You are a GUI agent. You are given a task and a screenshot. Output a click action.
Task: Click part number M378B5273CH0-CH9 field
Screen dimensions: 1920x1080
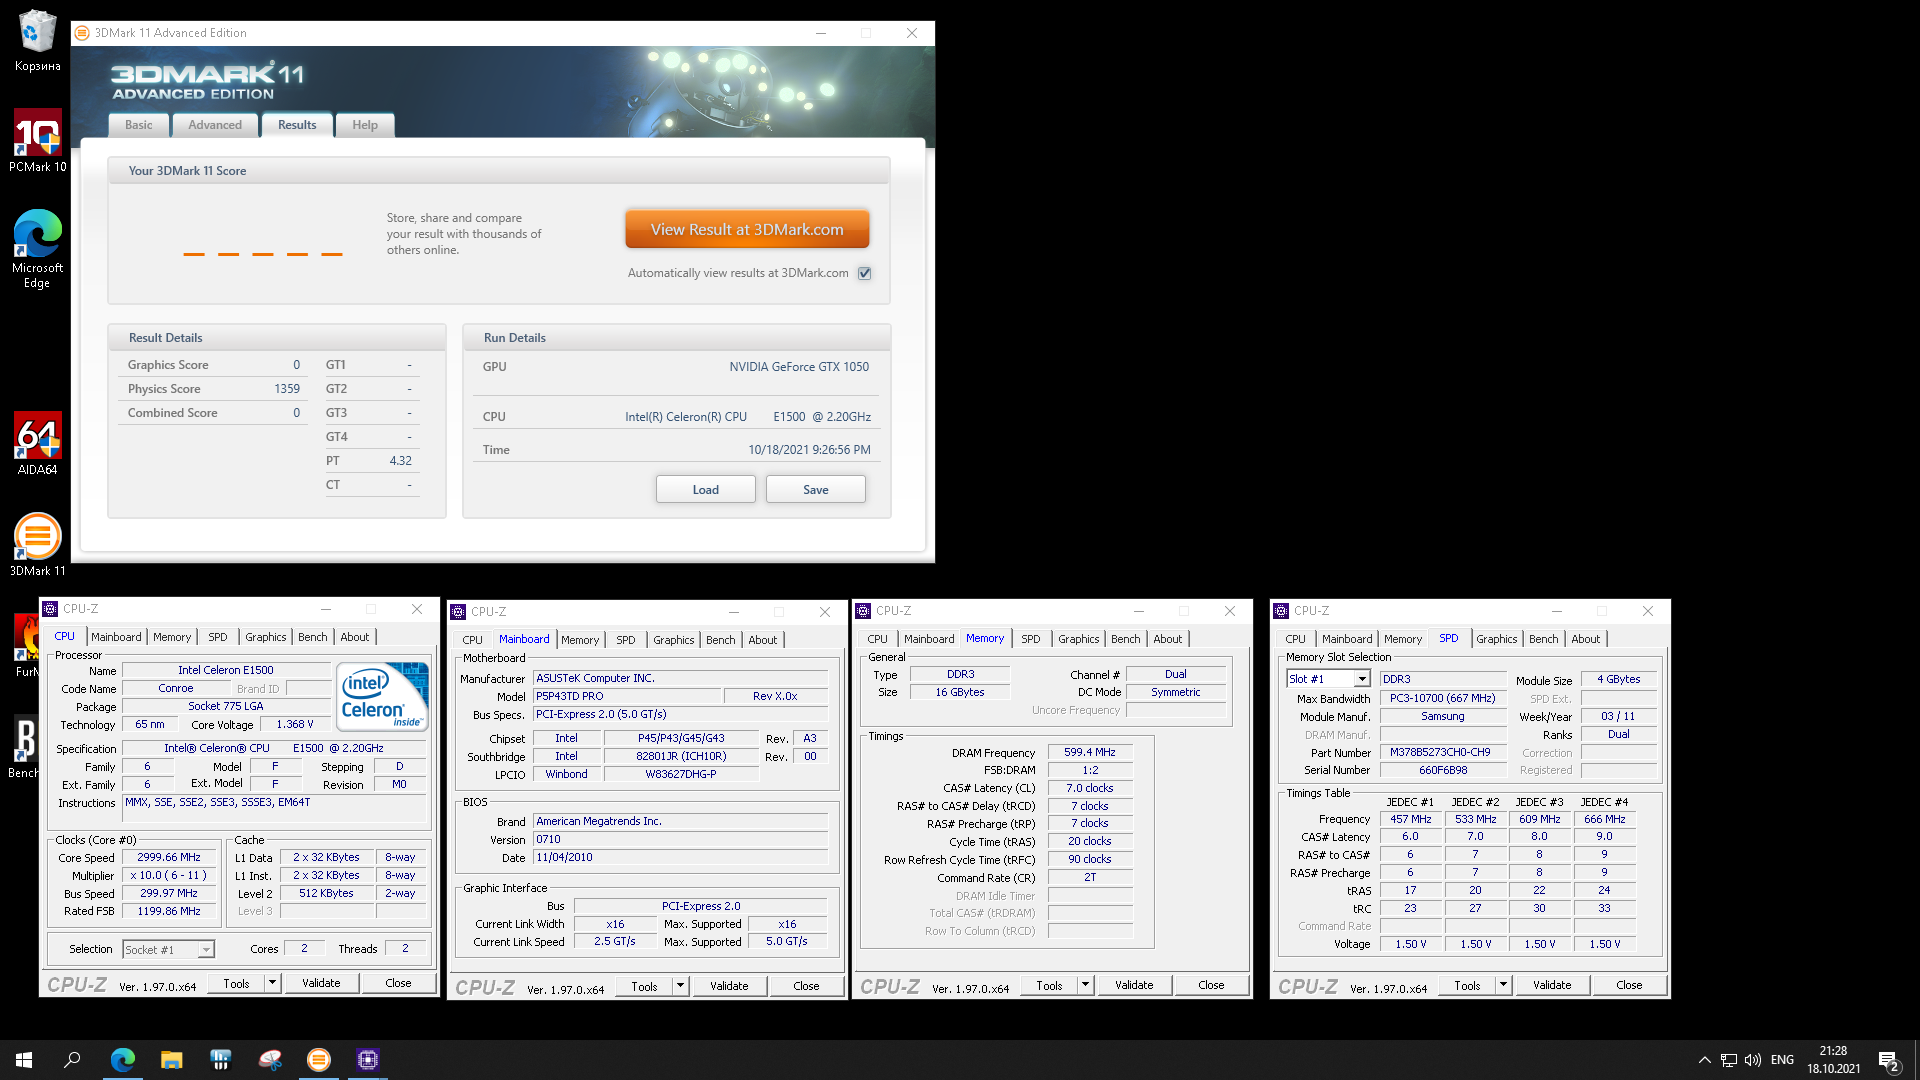point(1443,752)
